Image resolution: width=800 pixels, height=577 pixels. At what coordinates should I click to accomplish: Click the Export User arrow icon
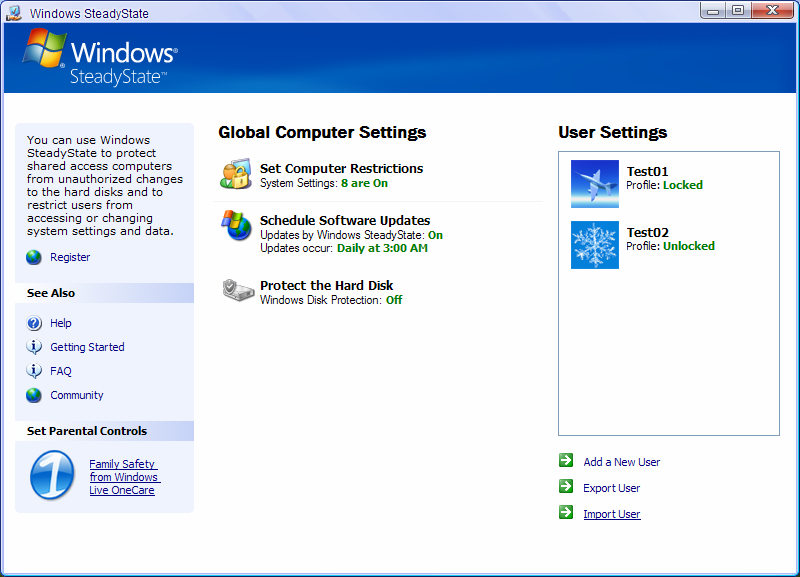click(565, 488)
